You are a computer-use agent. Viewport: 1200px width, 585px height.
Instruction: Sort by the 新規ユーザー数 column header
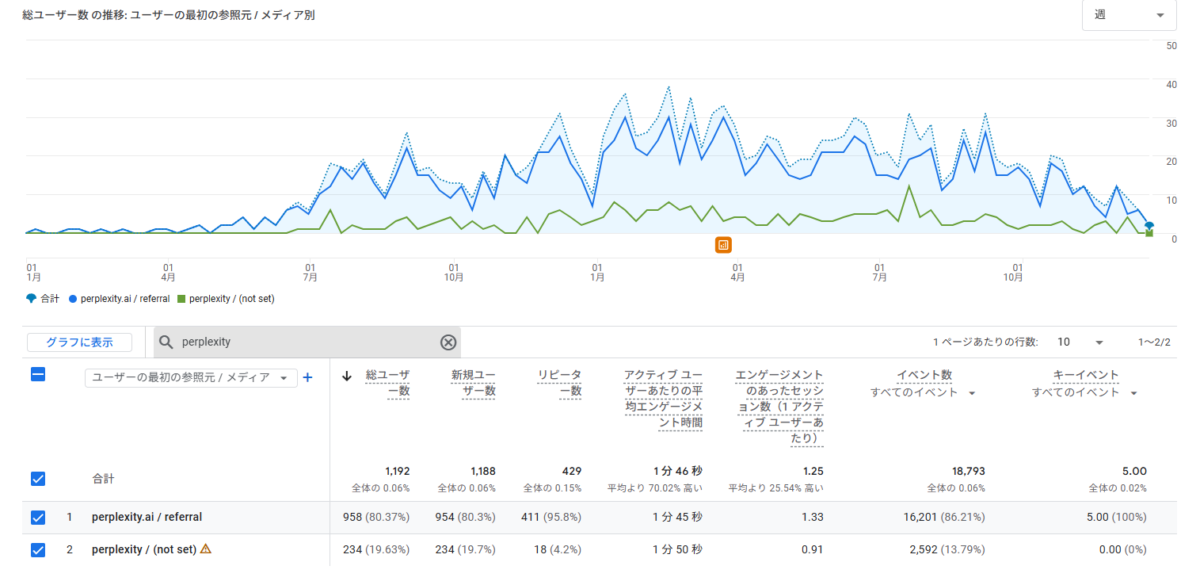(472, 383)
